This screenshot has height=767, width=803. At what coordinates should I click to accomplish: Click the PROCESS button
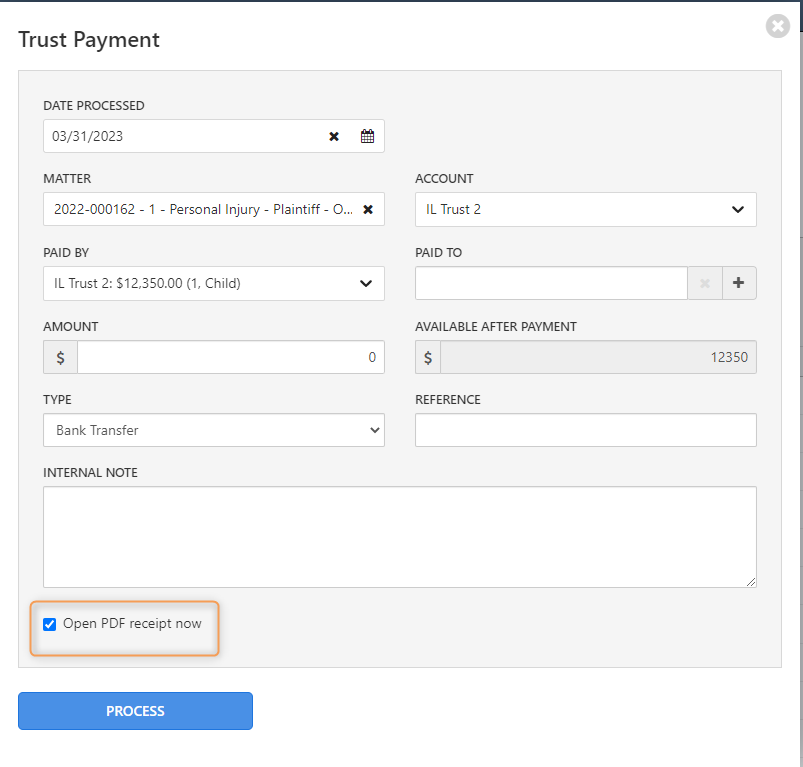point(135,711)
